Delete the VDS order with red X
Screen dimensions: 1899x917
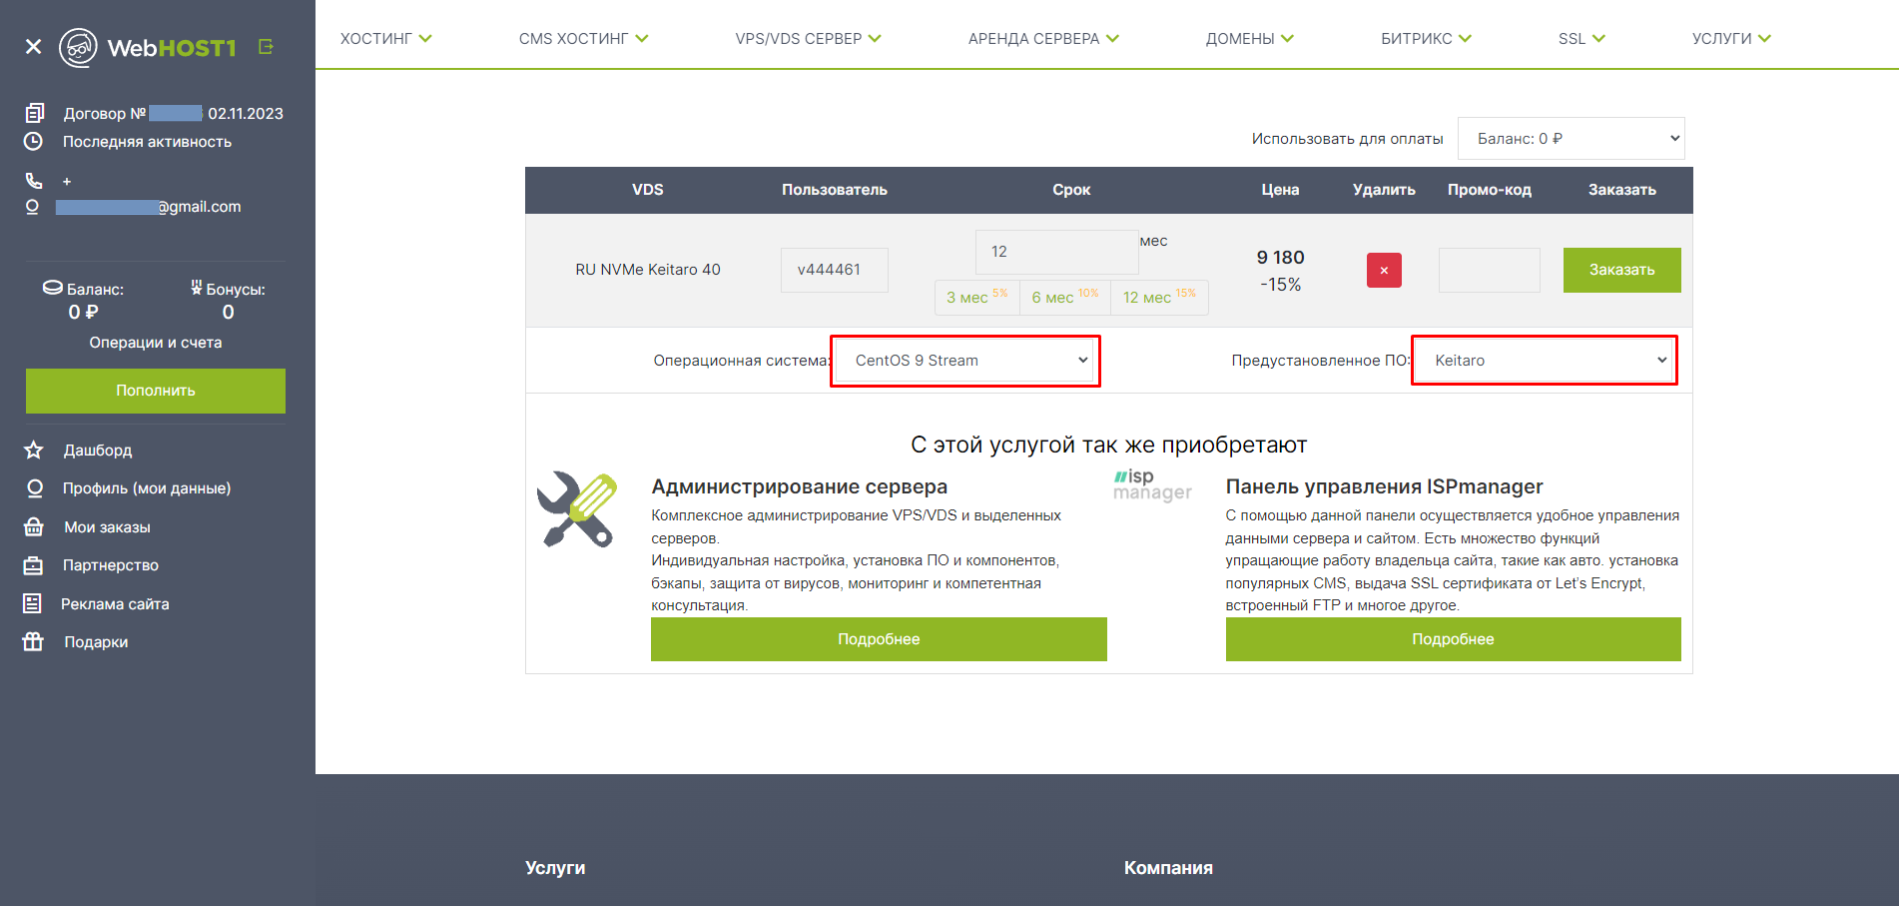coord(1384,270)
